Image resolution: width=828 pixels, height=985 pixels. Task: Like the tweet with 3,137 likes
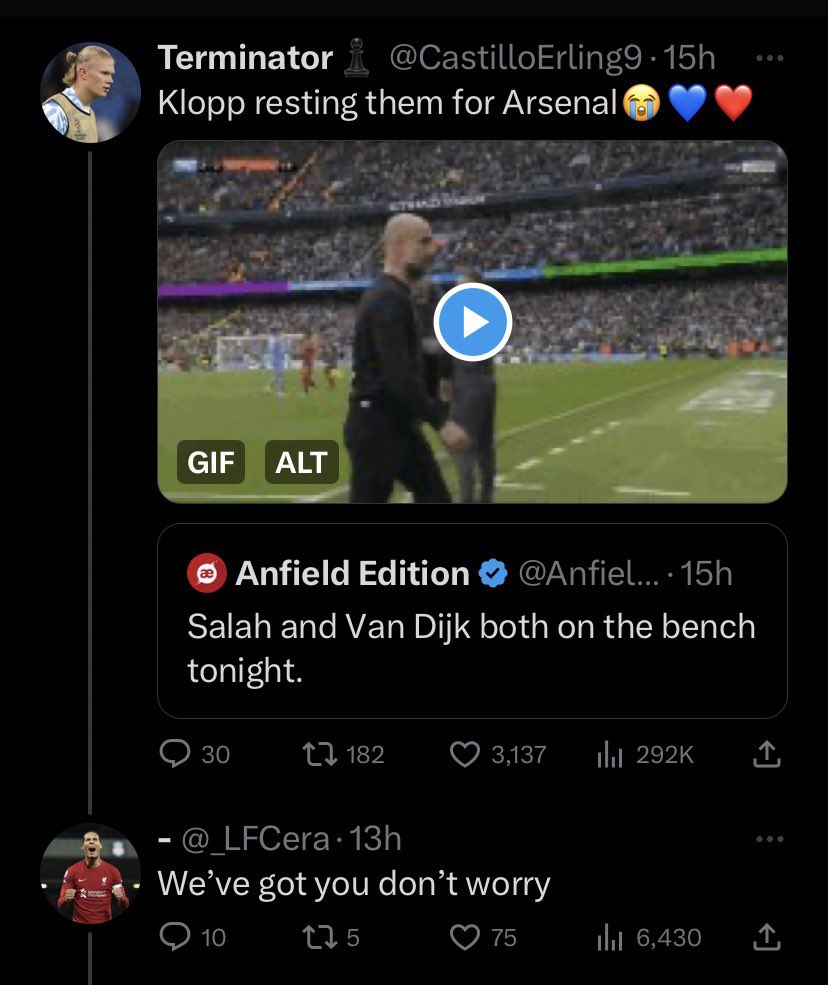[464, 754]
